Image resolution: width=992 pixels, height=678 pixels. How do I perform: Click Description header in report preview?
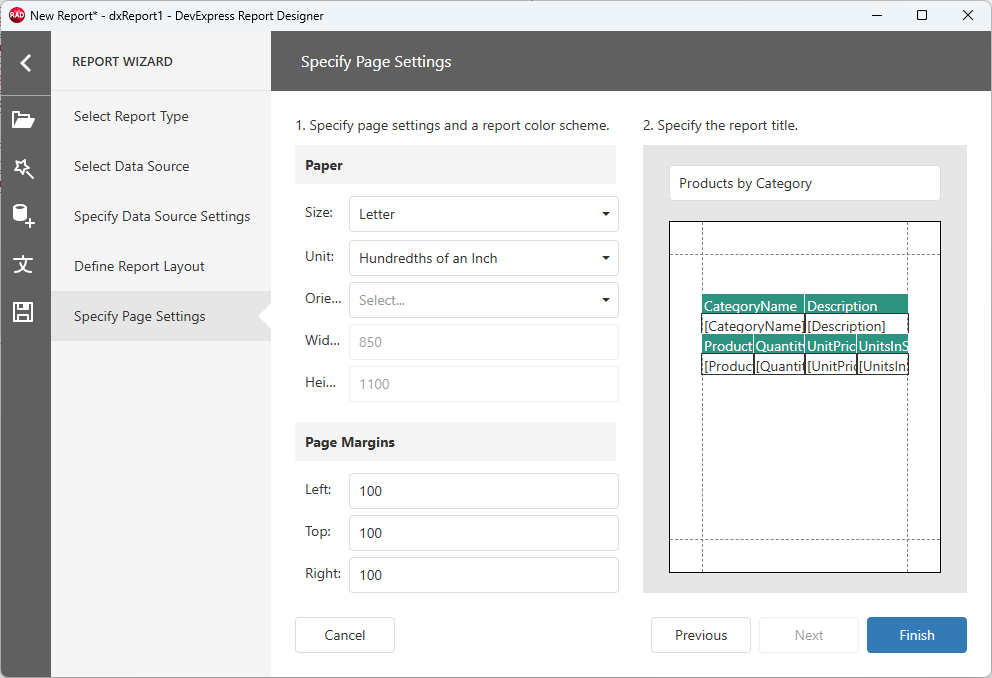tap(857, 305)
